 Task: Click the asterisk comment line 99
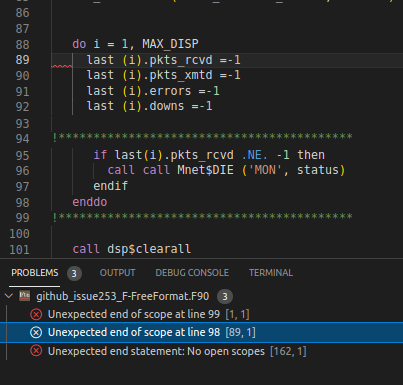pyautogui.click(x=203, y=217)
